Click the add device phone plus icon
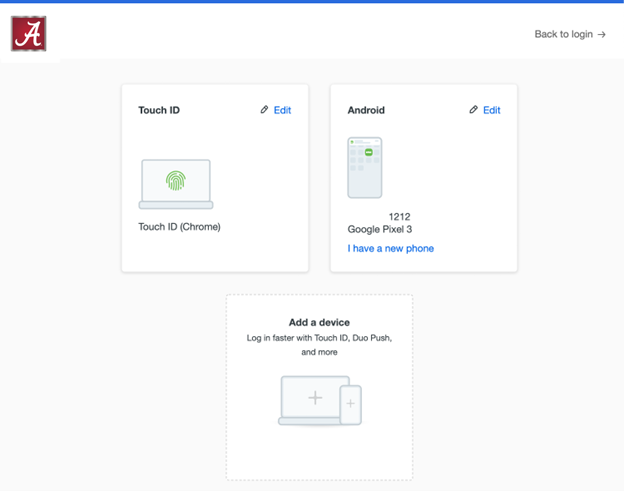 tap(351, 403)
